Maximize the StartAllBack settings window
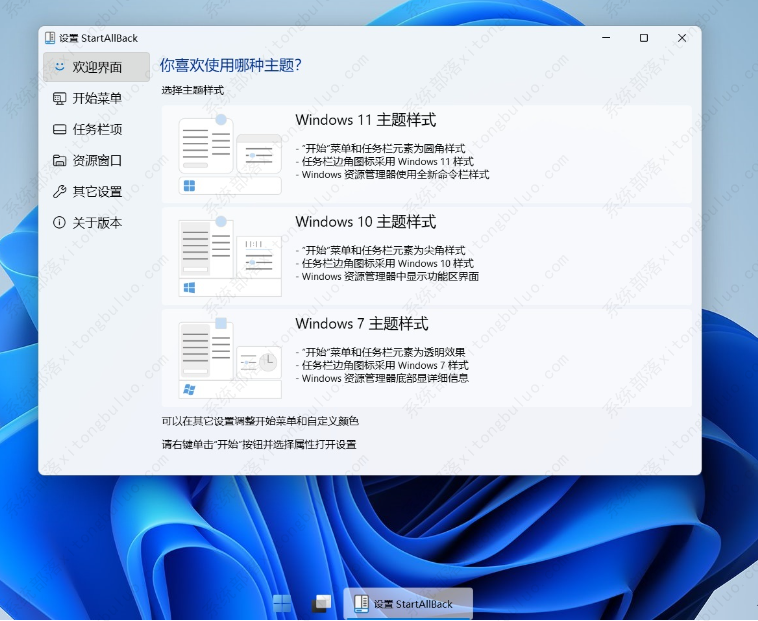758x621 pixels. coord(644,38)
